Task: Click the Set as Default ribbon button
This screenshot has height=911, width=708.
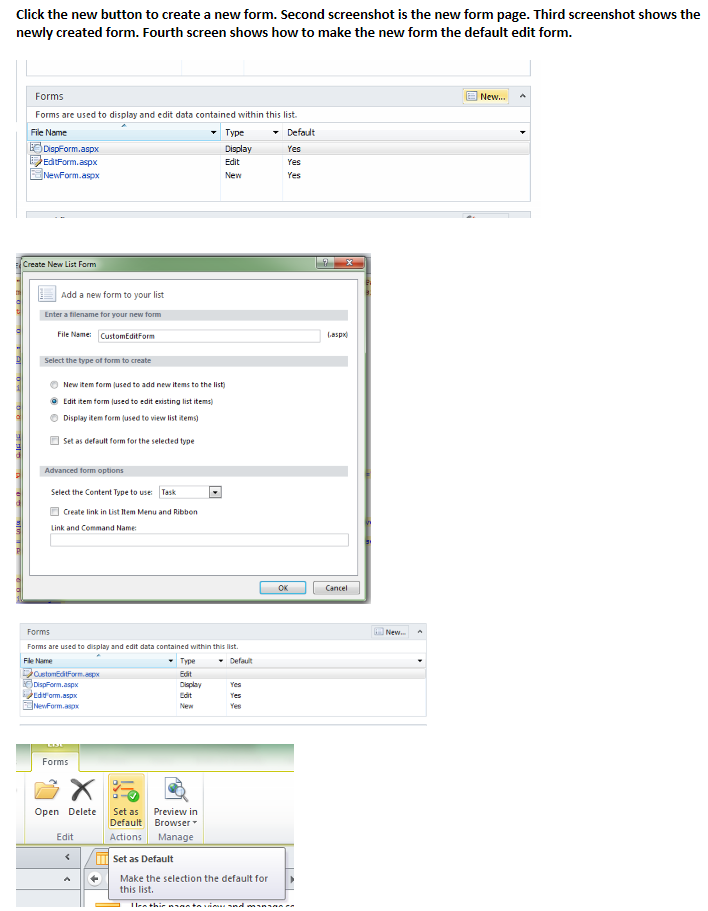Action: click(x=126, y=803)
